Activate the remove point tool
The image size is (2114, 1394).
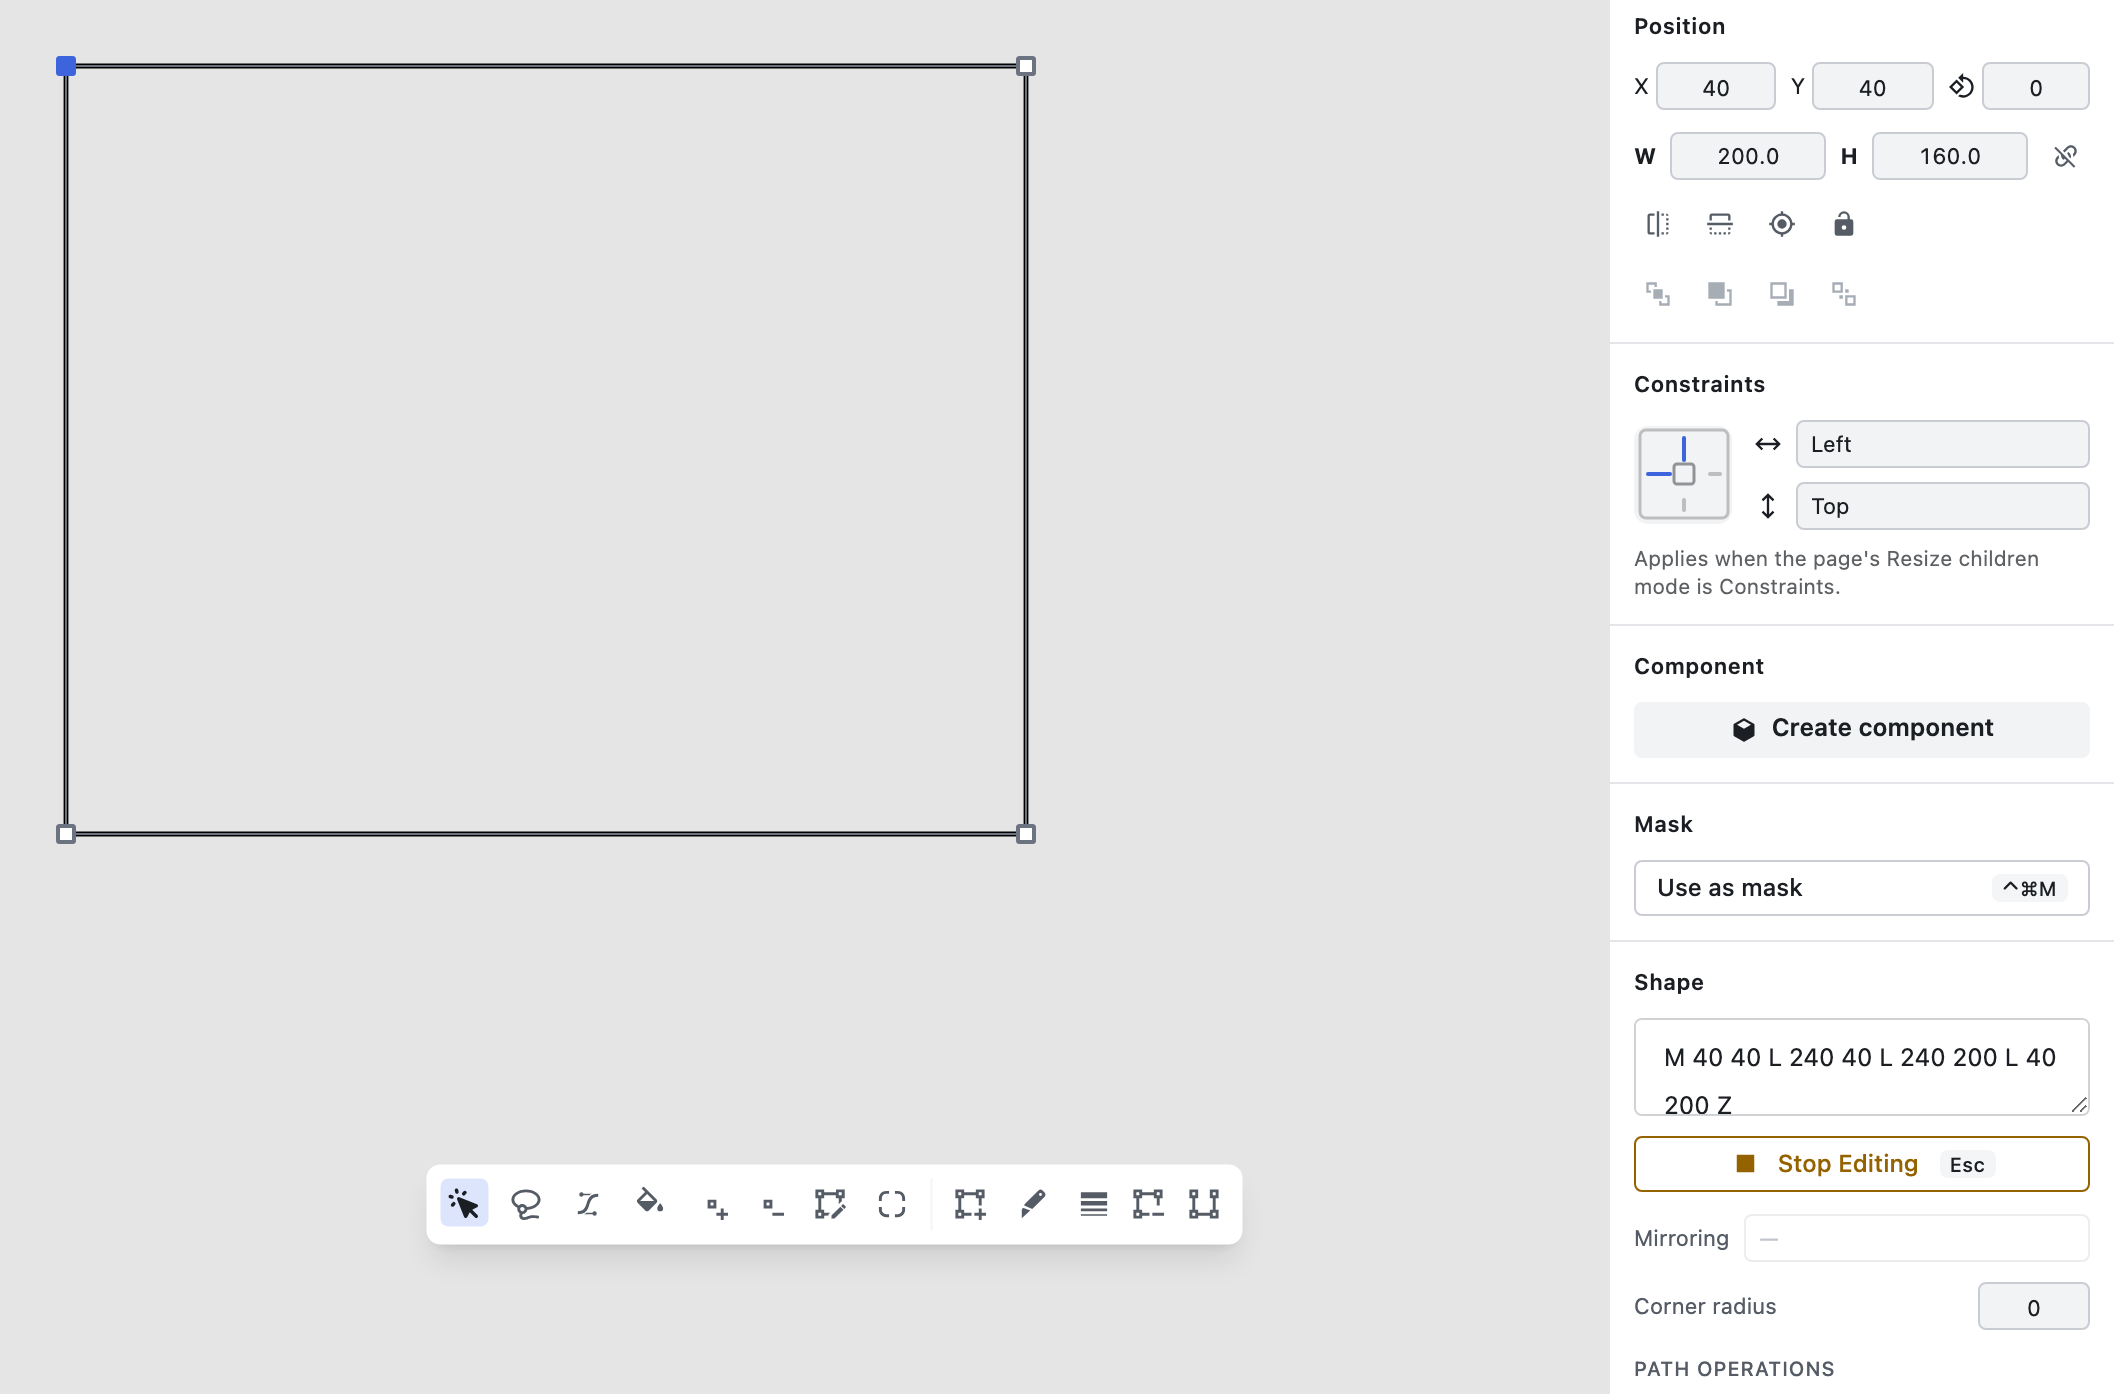pyautogui.click(x=772, y=1207)
